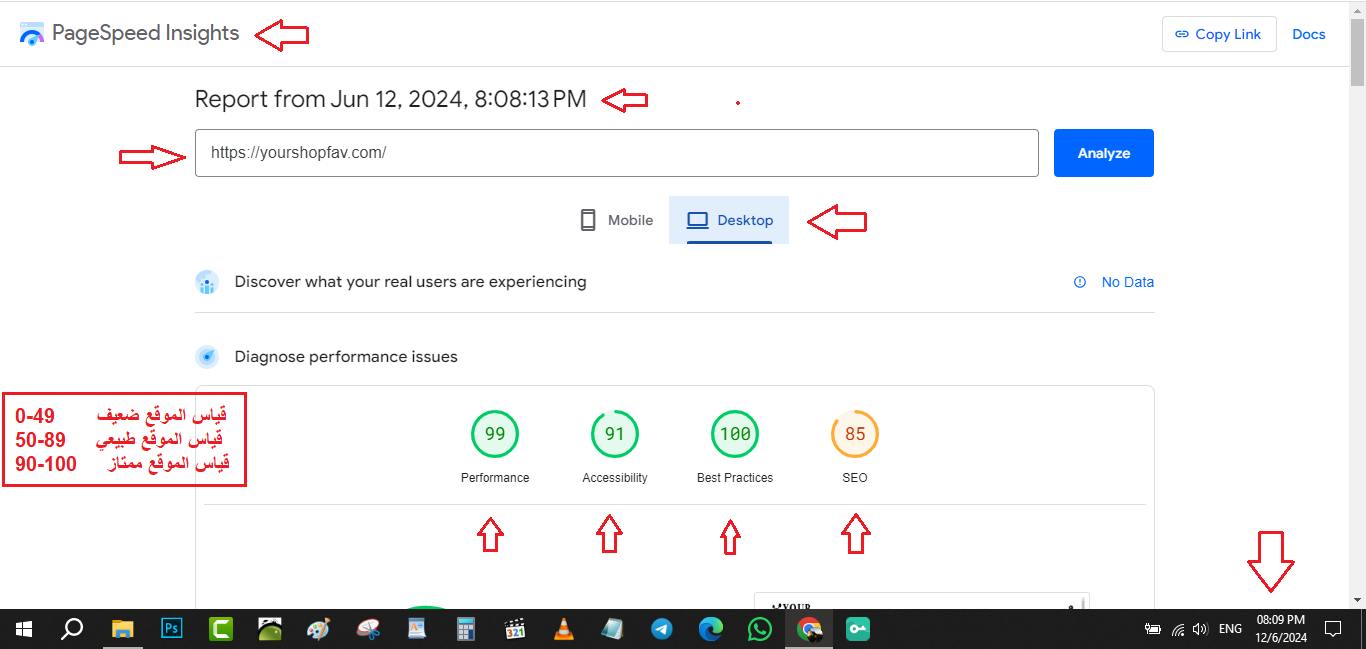Open the volume control in system tray
Screen dimensions: 1366x649
[x=1200, y=629]
